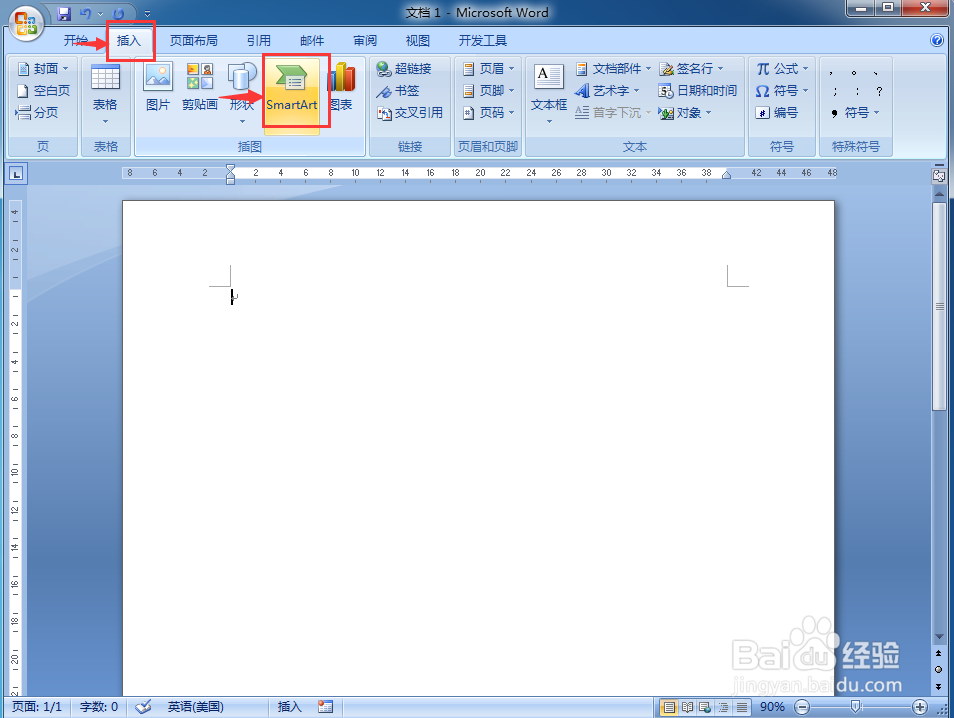Click the tab stop selector button
This screenshot has width=954, height=718.
(16, 175)
